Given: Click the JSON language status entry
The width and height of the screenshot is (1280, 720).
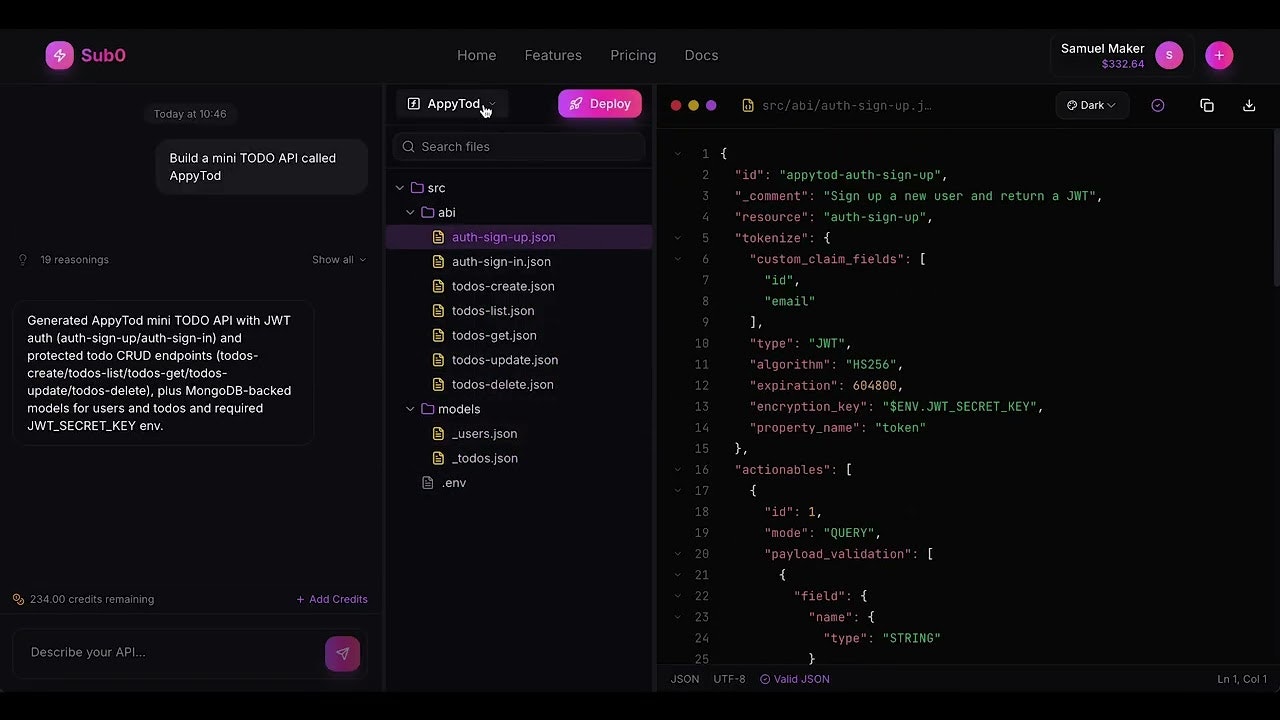Looking at the screenshot, I should coord(685,679).
